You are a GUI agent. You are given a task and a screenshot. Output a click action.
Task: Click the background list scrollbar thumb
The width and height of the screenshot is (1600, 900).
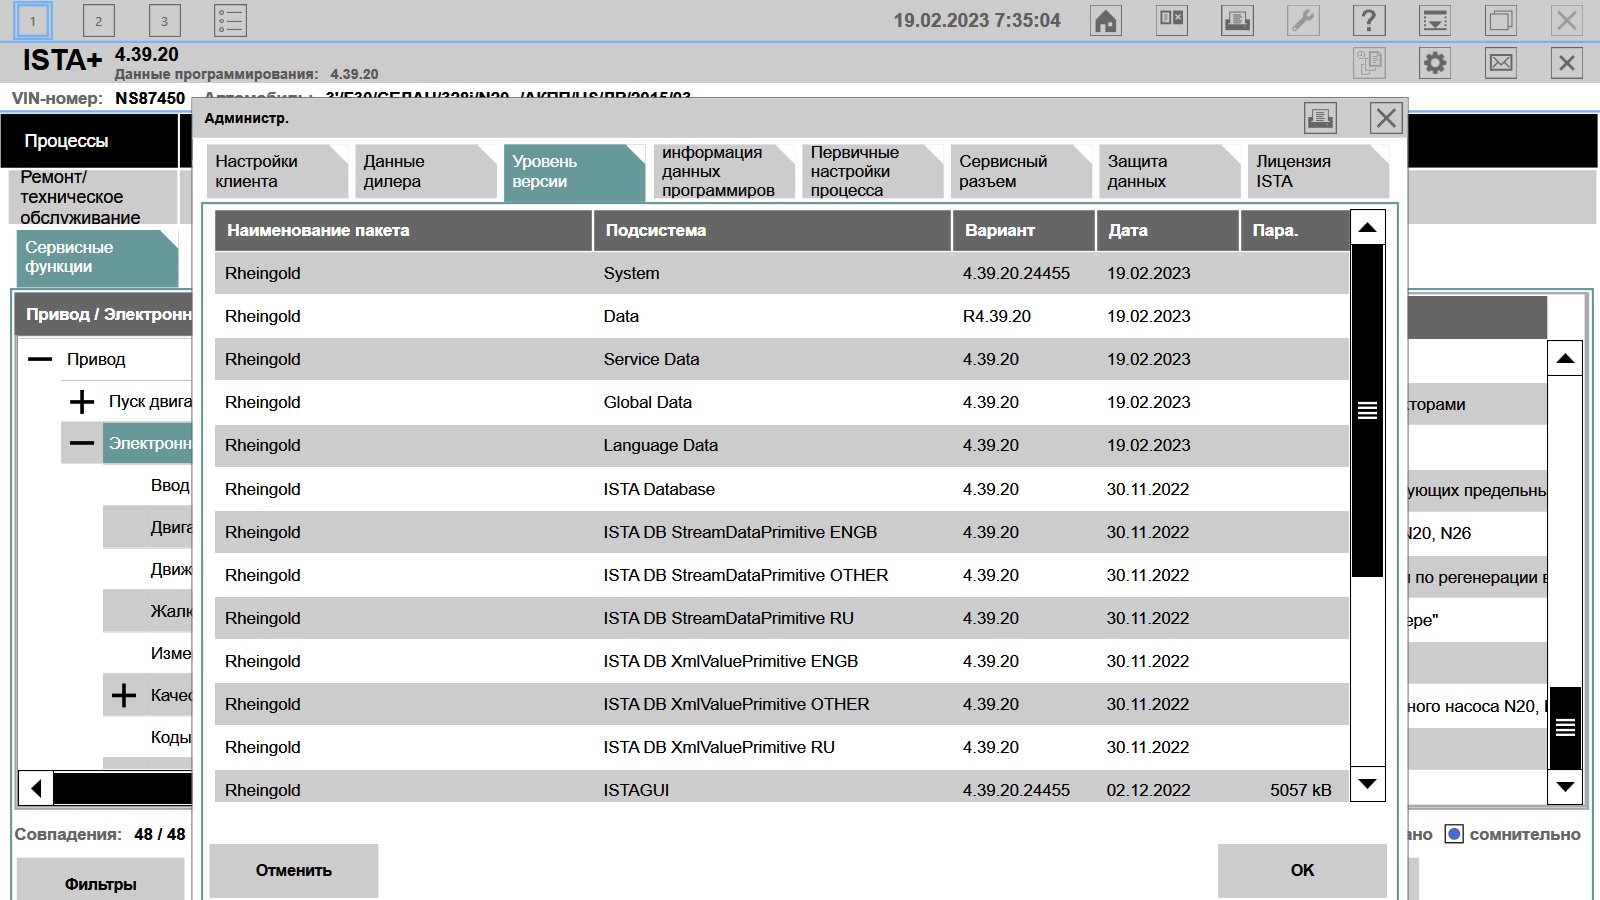tap(1565, 728)
